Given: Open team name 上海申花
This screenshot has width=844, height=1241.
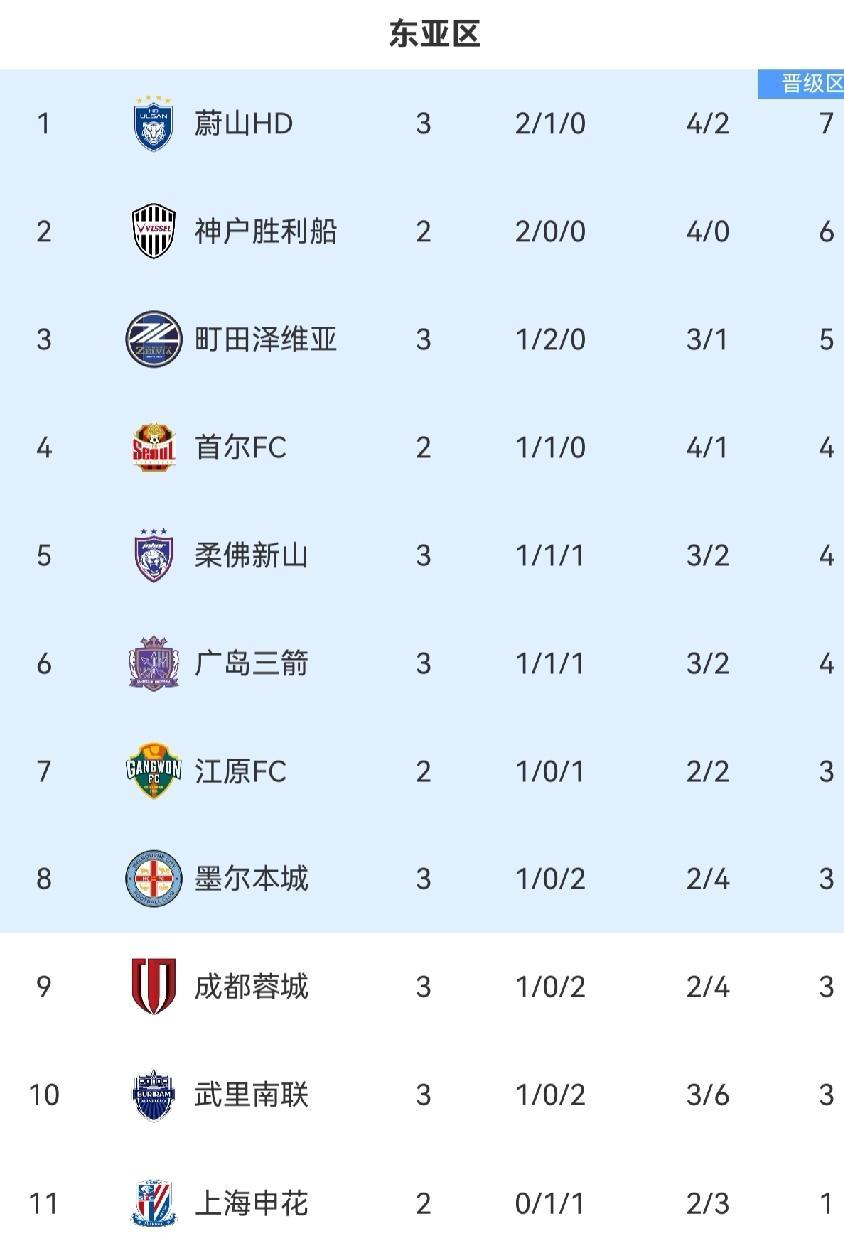Looking at the screenshot, I should coord(251,1204).
